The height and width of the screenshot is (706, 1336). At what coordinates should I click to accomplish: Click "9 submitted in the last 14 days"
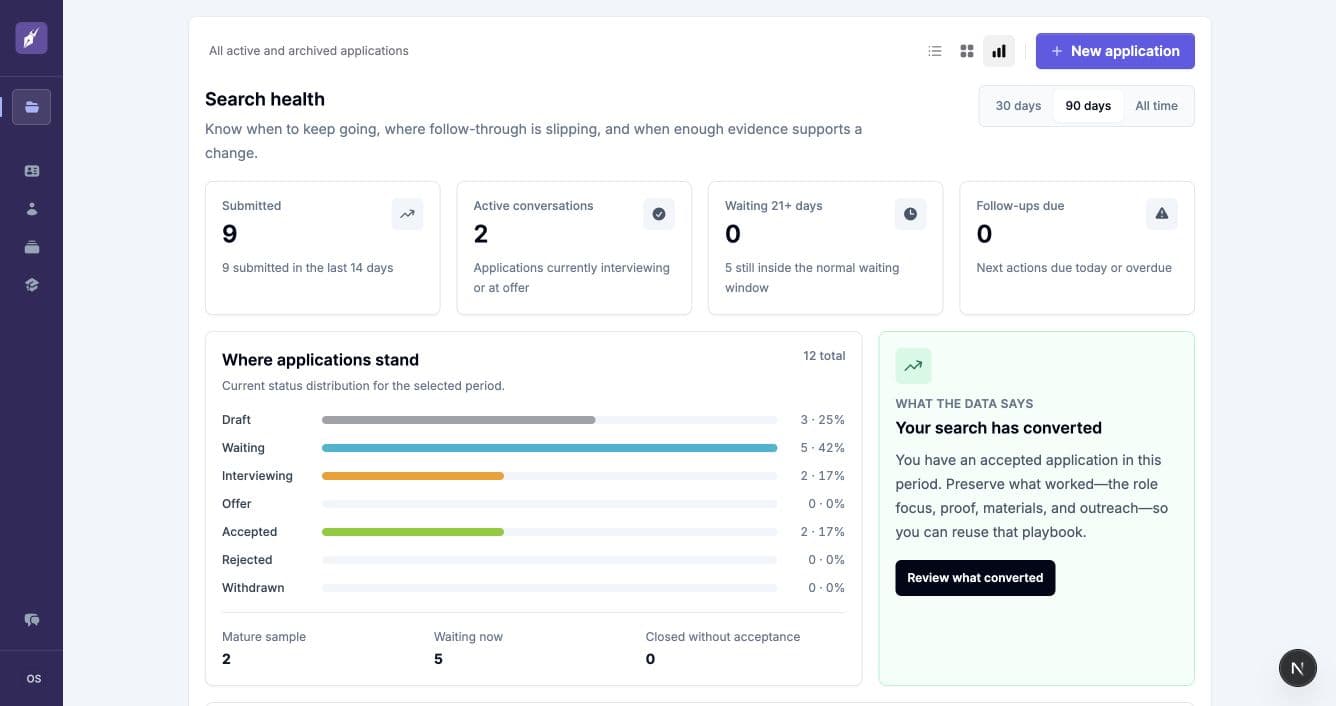(x=308, y=268)
